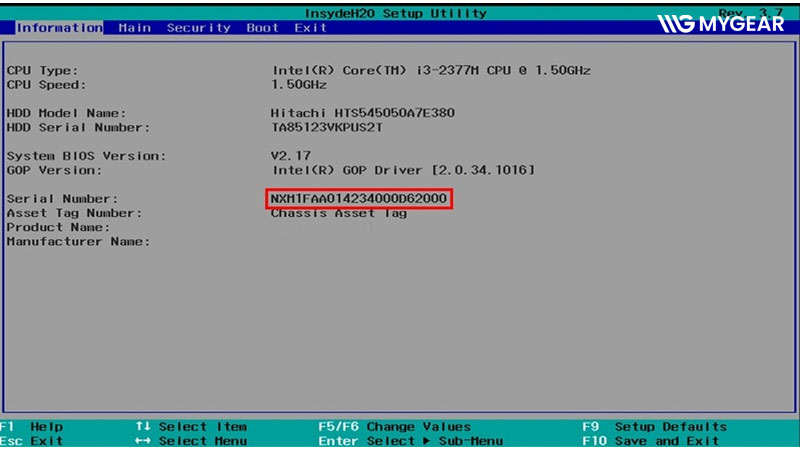Viewport: 800px width, 450px height.
Task: Go to the Boot tab
Action: [x=262, y=28]
